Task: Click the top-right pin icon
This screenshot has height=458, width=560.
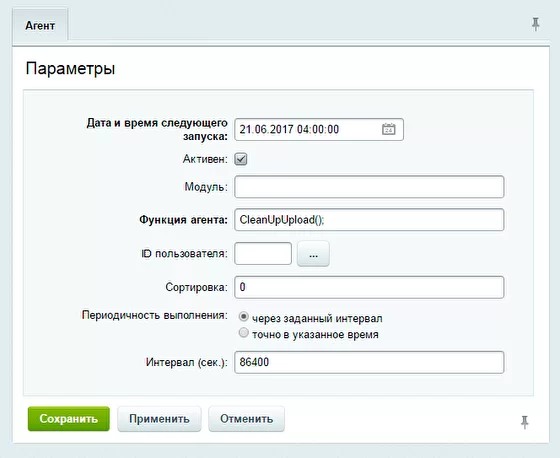Action: (x=535, y=24)
